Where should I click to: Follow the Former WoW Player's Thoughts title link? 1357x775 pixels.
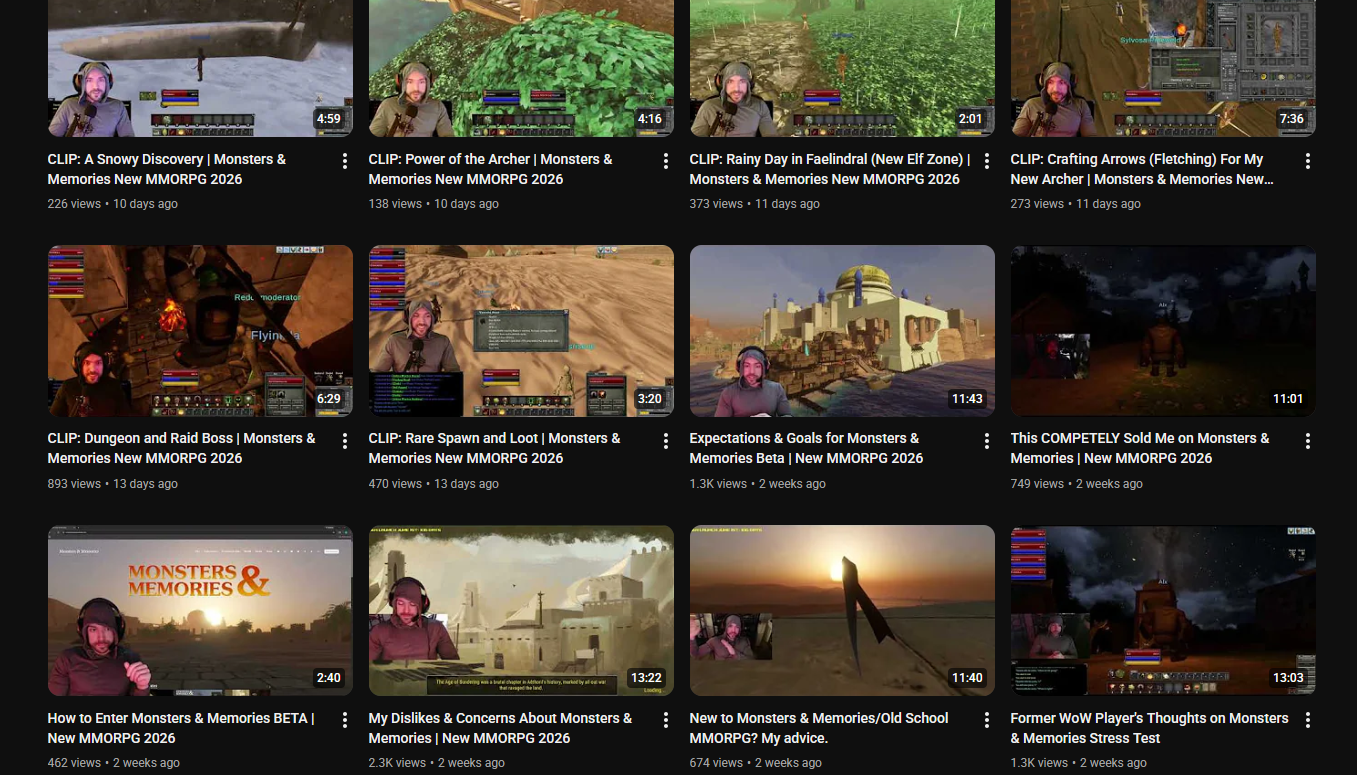click(x=1149, y=728)
